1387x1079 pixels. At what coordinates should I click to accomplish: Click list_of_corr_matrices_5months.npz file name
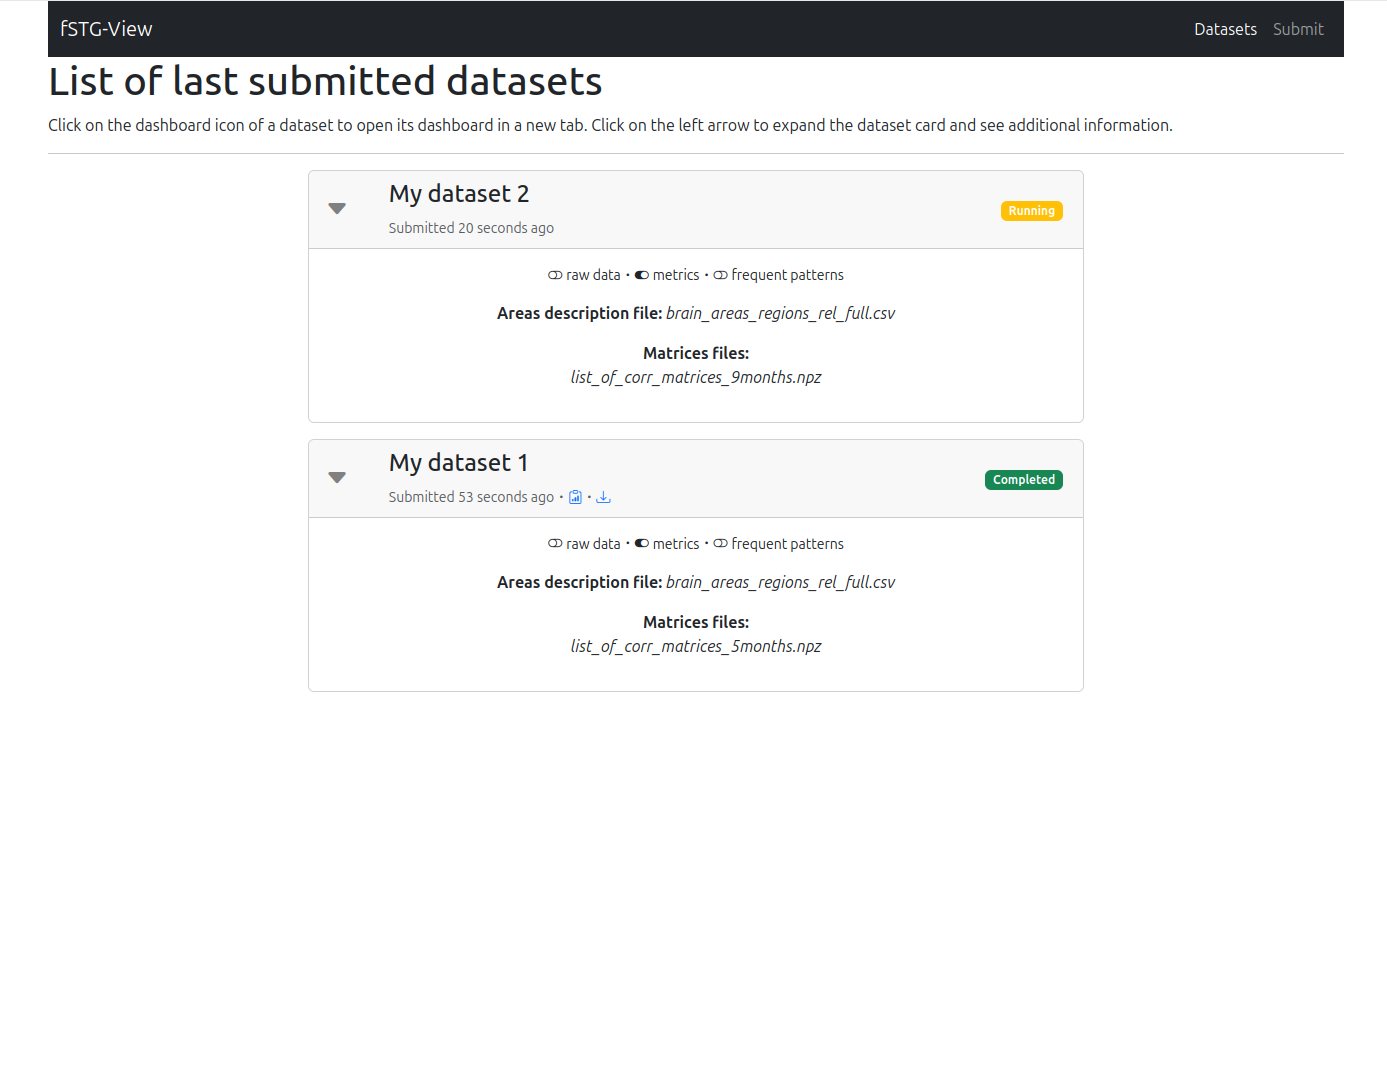click(x=696, y=646)
